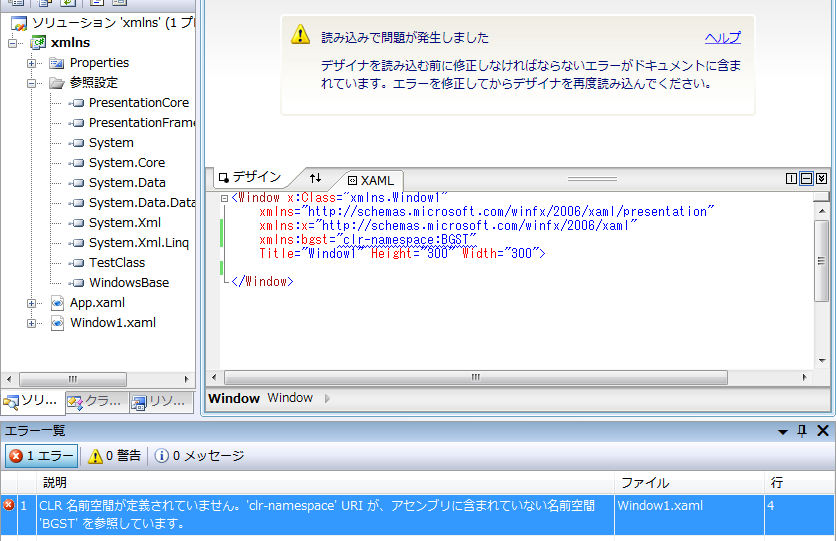This screenshot has height=541, width=836.
Task: Toggle the 1 エラー errors filter
Action: pos(42,456)
